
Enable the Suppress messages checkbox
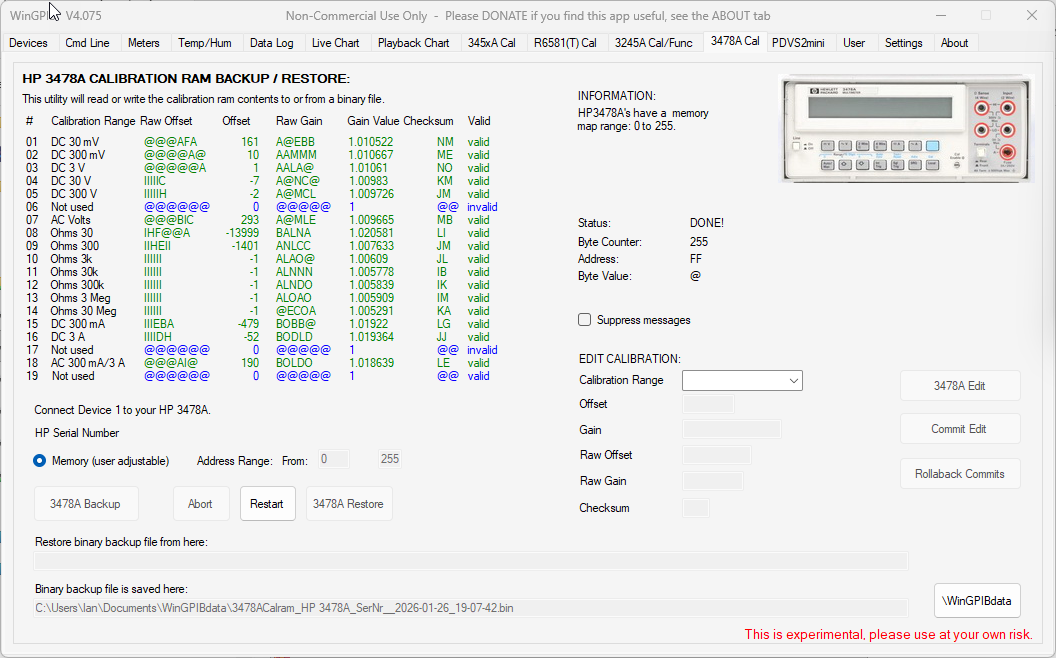pyautogui.click(x=585, y=320)
